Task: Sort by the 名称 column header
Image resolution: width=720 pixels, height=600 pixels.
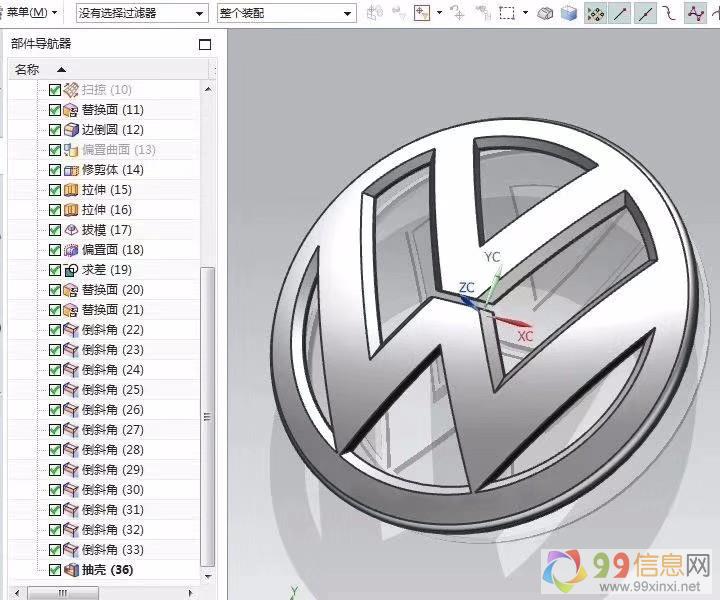Action: [28, 69]
